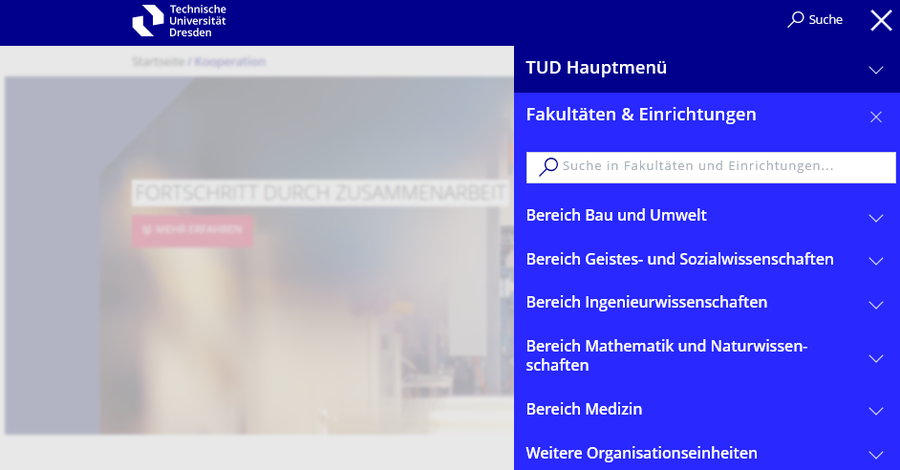Expand Bereich Medizin chevron arrow
The width and height of the screenshot is (900, 470).
[x=876, y=411]
